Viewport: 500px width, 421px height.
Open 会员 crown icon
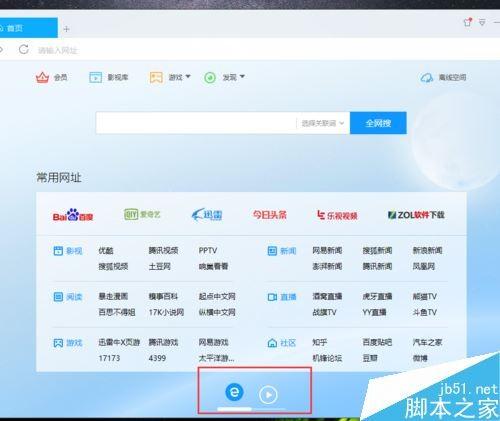pyautogui.click(x=42, y=77)
